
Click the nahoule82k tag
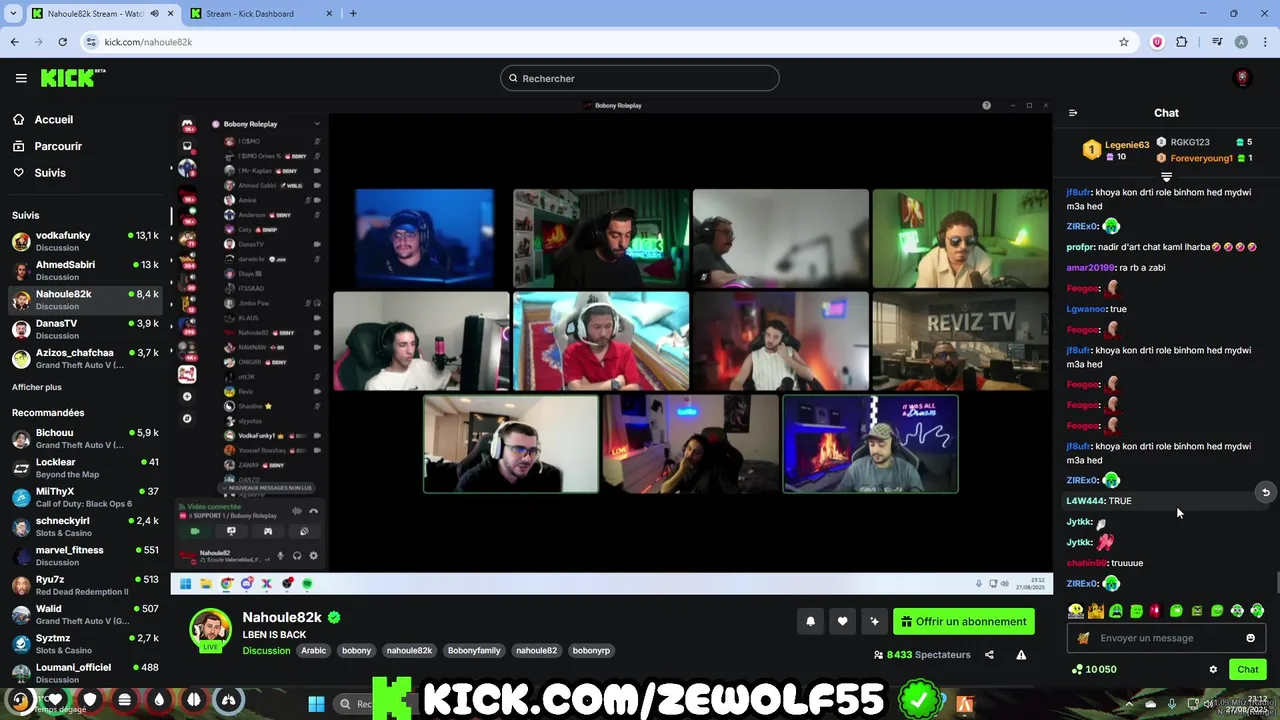(409, 651)
